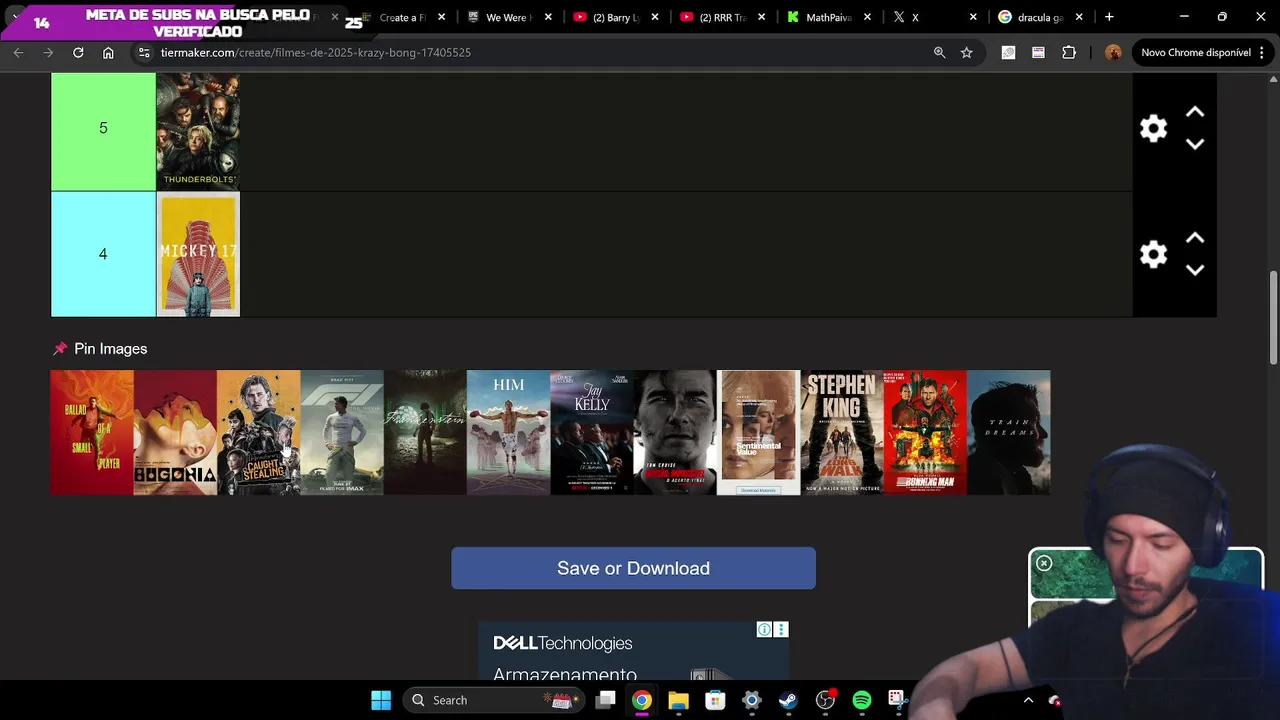Select the Ballad of a Small Player poster
Screen dimensions: 1280x720
pos(92,432)
